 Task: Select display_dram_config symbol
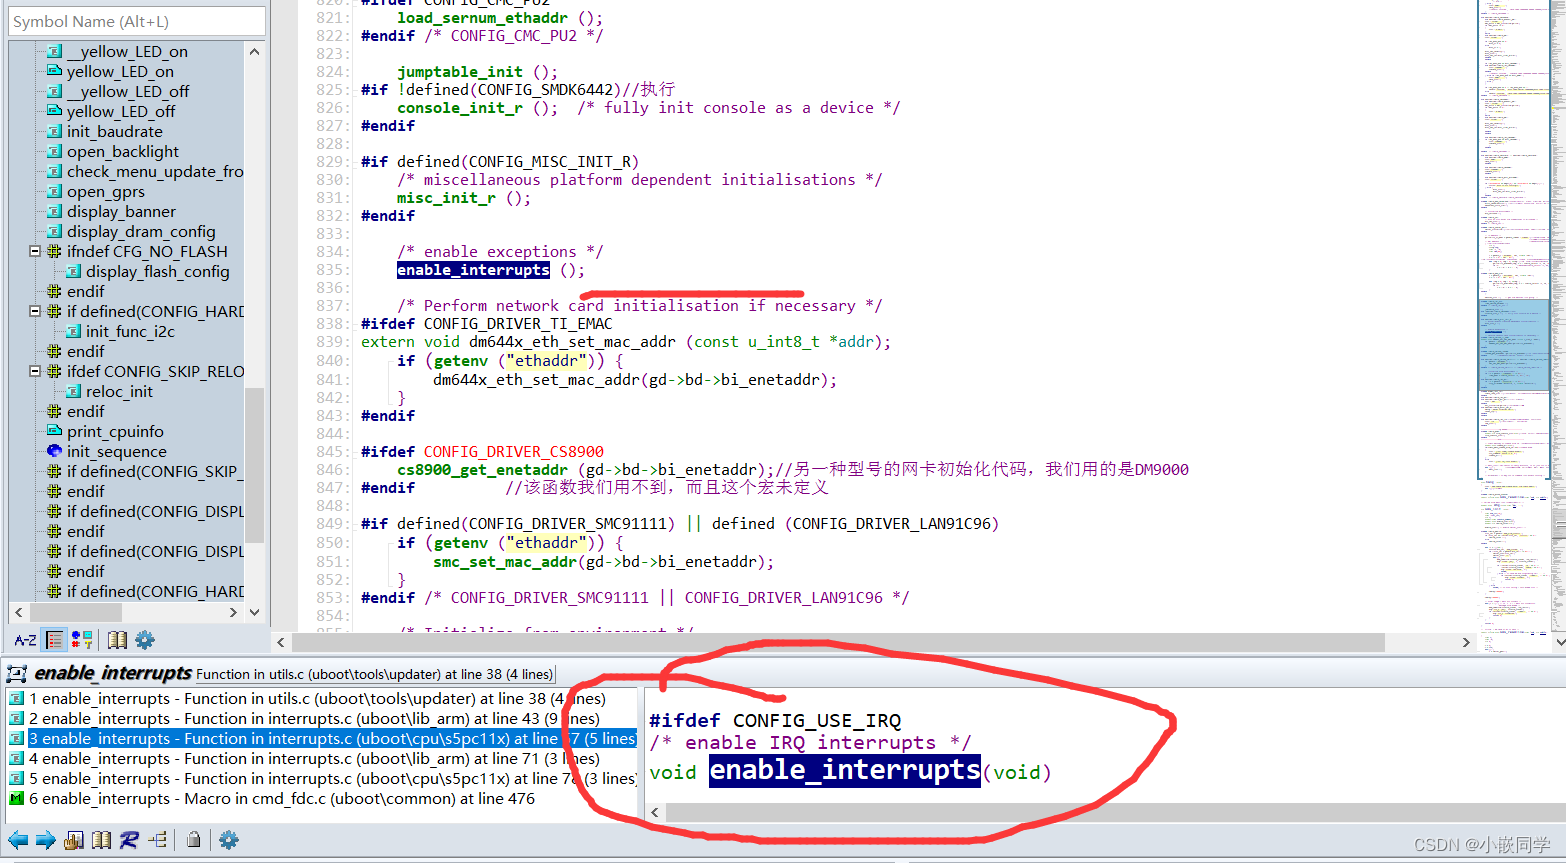pos(141,232)
